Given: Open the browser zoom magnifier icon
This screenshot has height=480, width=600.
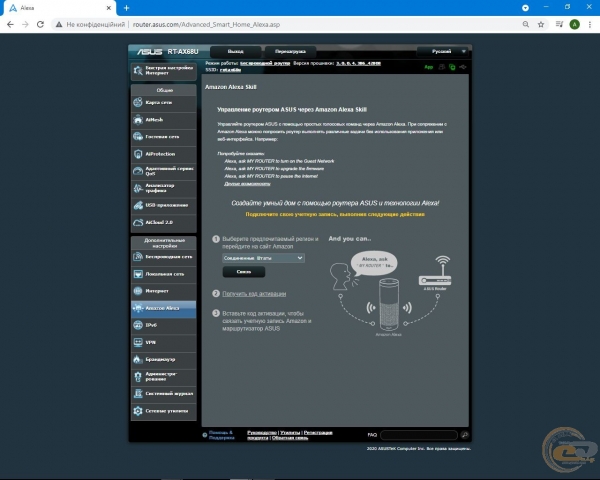Looking at the screenshot, I should [x=526, y=24].
